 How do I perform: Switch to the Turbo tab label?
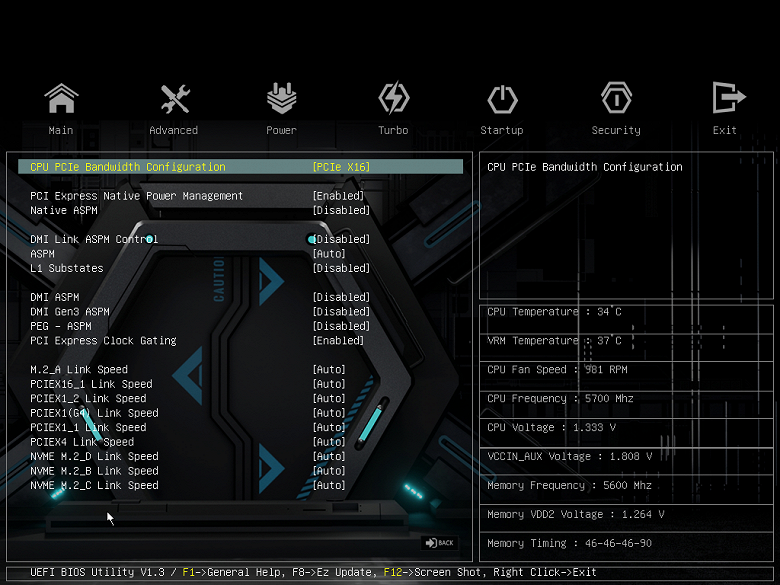point(393,130)
